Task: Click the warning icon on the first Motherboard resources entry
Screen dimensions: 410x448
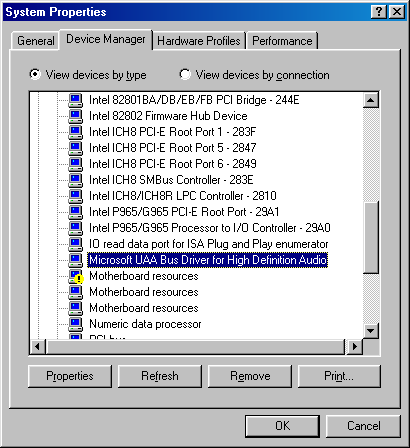Action: click(x=79, y=279)
